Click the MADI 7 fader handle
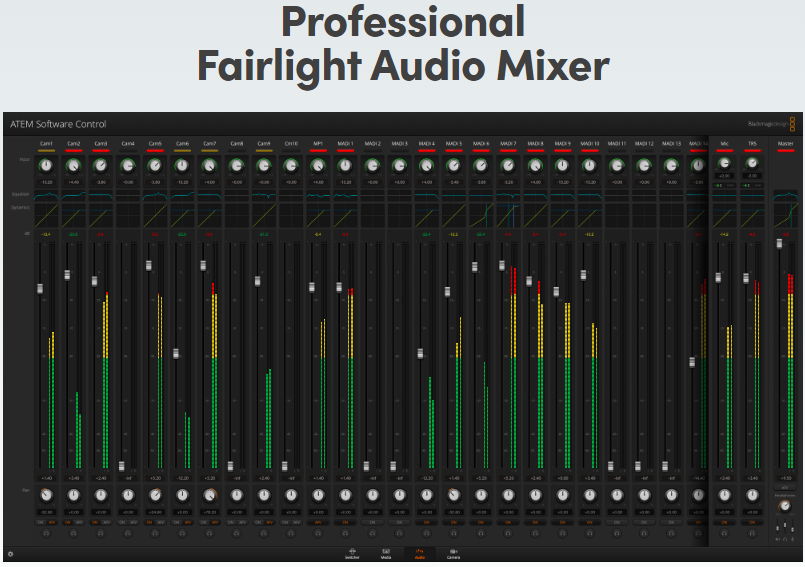Viewport: 805px width, 567px height. click(502, 266)
